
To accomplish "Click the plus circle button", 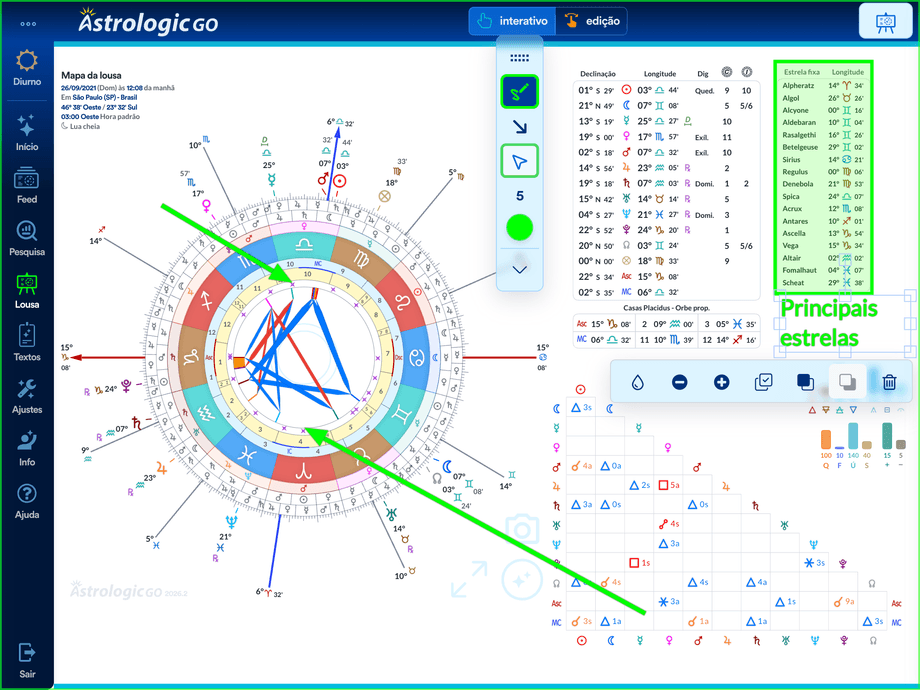I will pyautogui.click(x=721, y=383).
